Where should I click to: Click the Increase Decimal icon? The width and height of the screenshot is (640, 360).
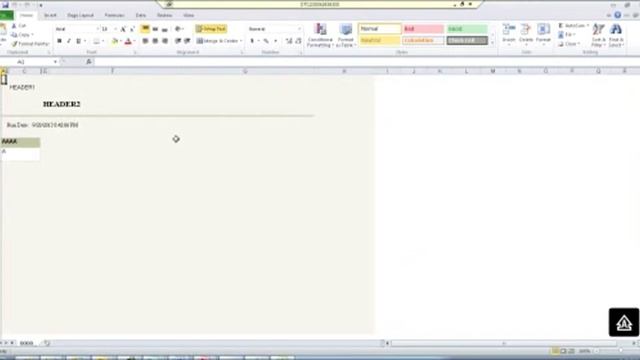pos(289,41)
